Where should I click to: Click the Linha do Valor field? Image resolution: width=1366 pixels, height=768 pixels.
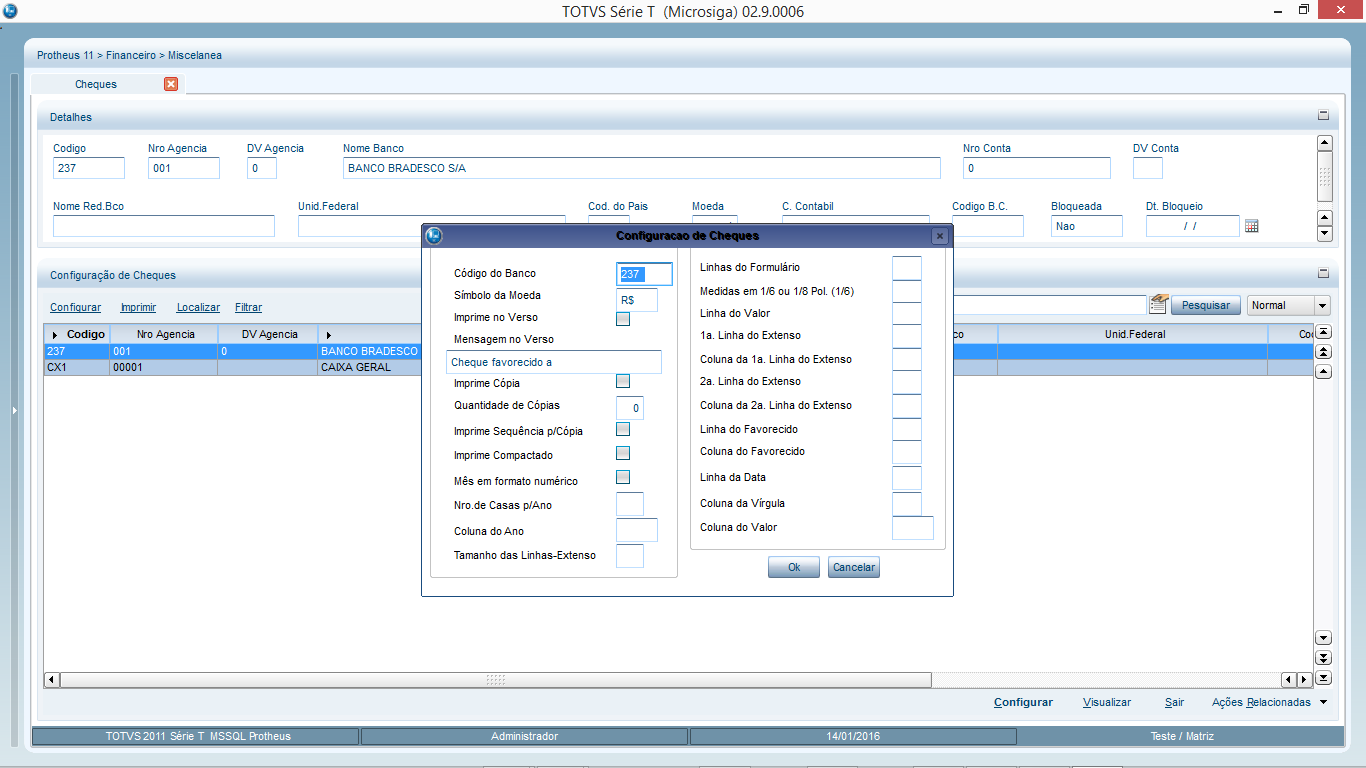tap(907, 313)
